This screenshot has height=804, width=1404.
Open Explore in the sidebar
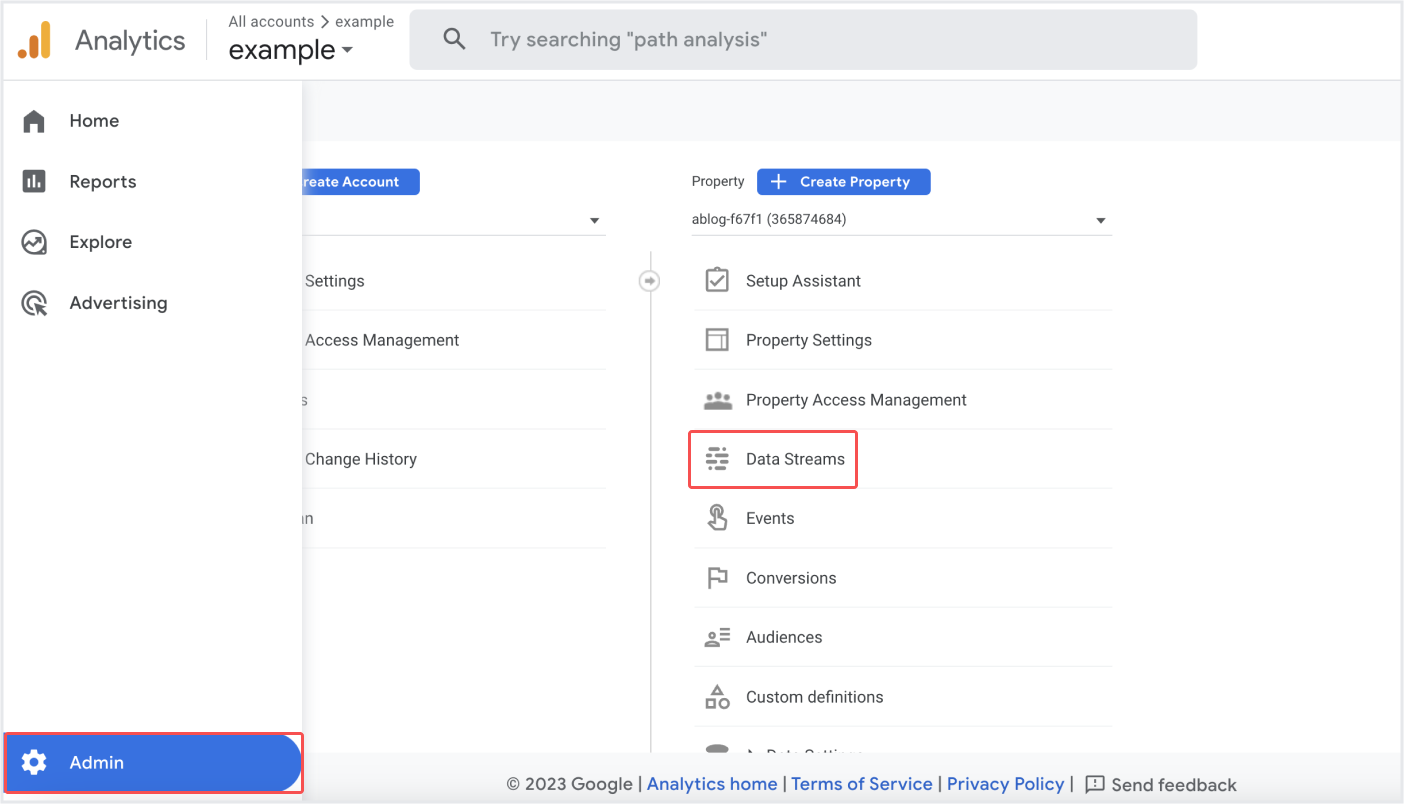click(x=152, y=242)
